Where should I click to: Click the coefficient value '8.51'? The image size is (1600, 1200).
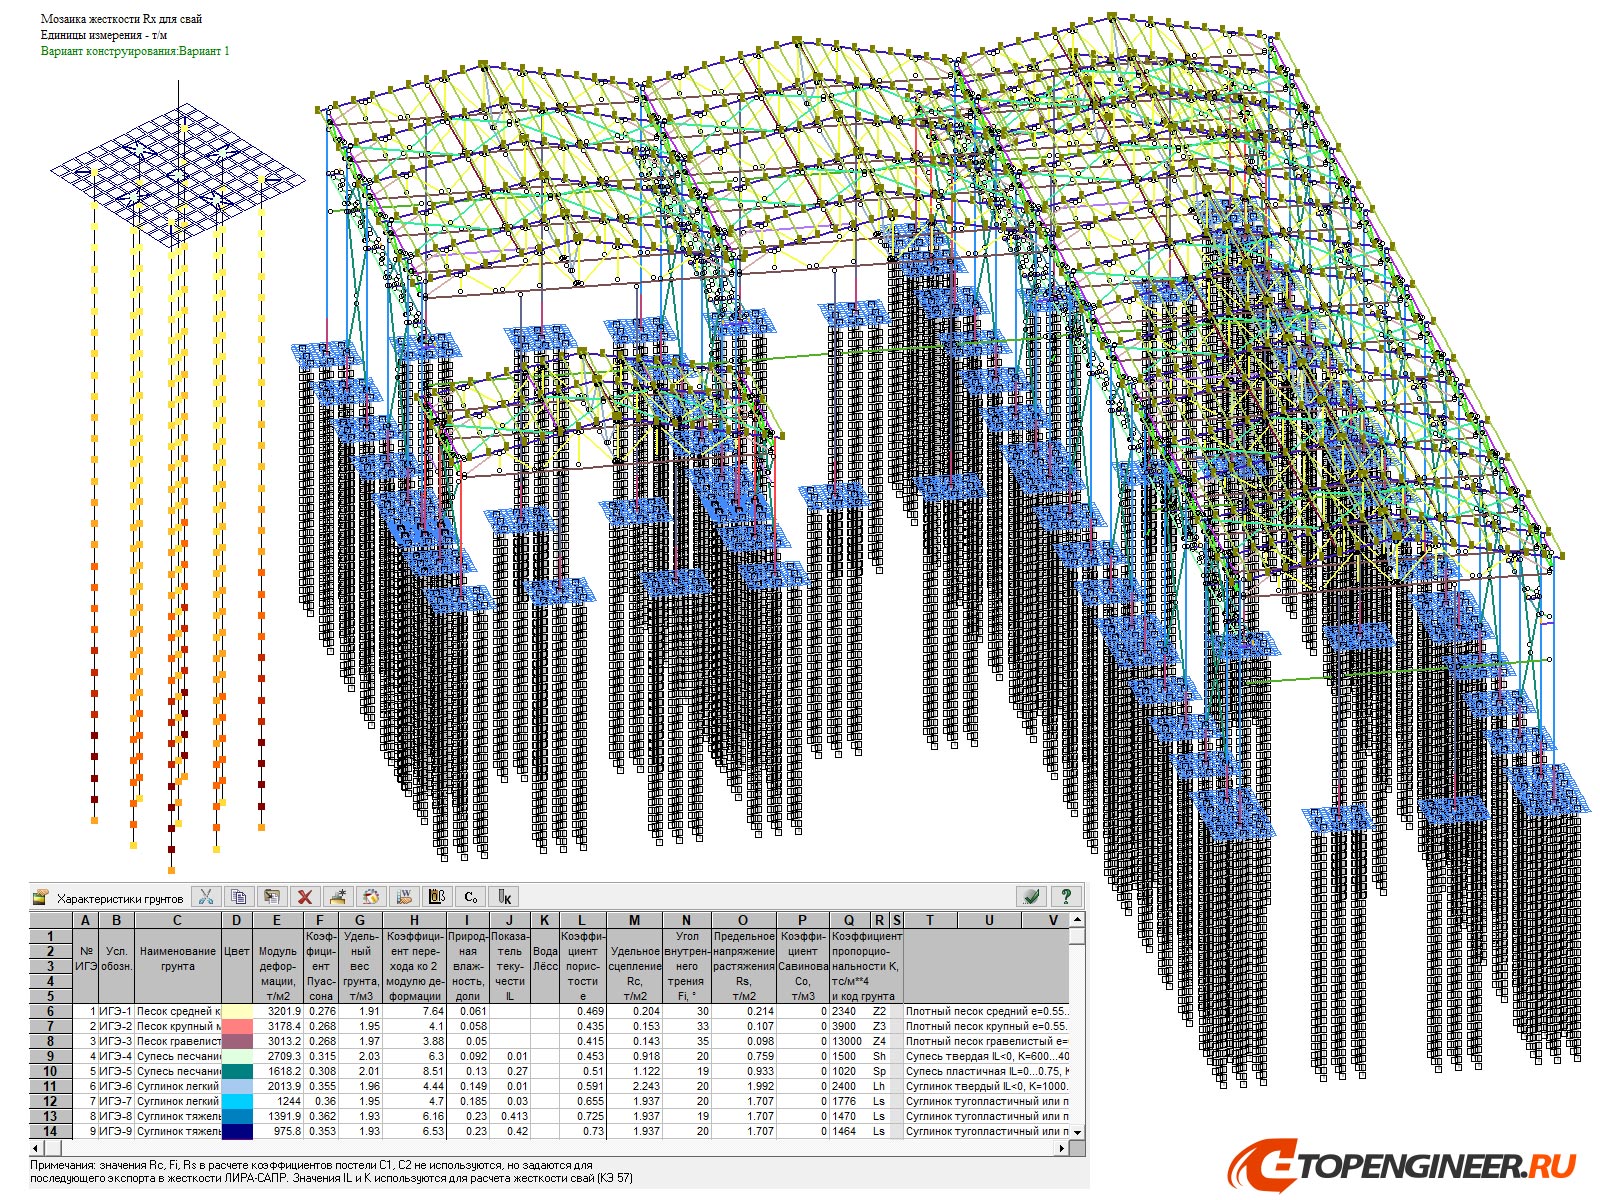pos(433,1071)
